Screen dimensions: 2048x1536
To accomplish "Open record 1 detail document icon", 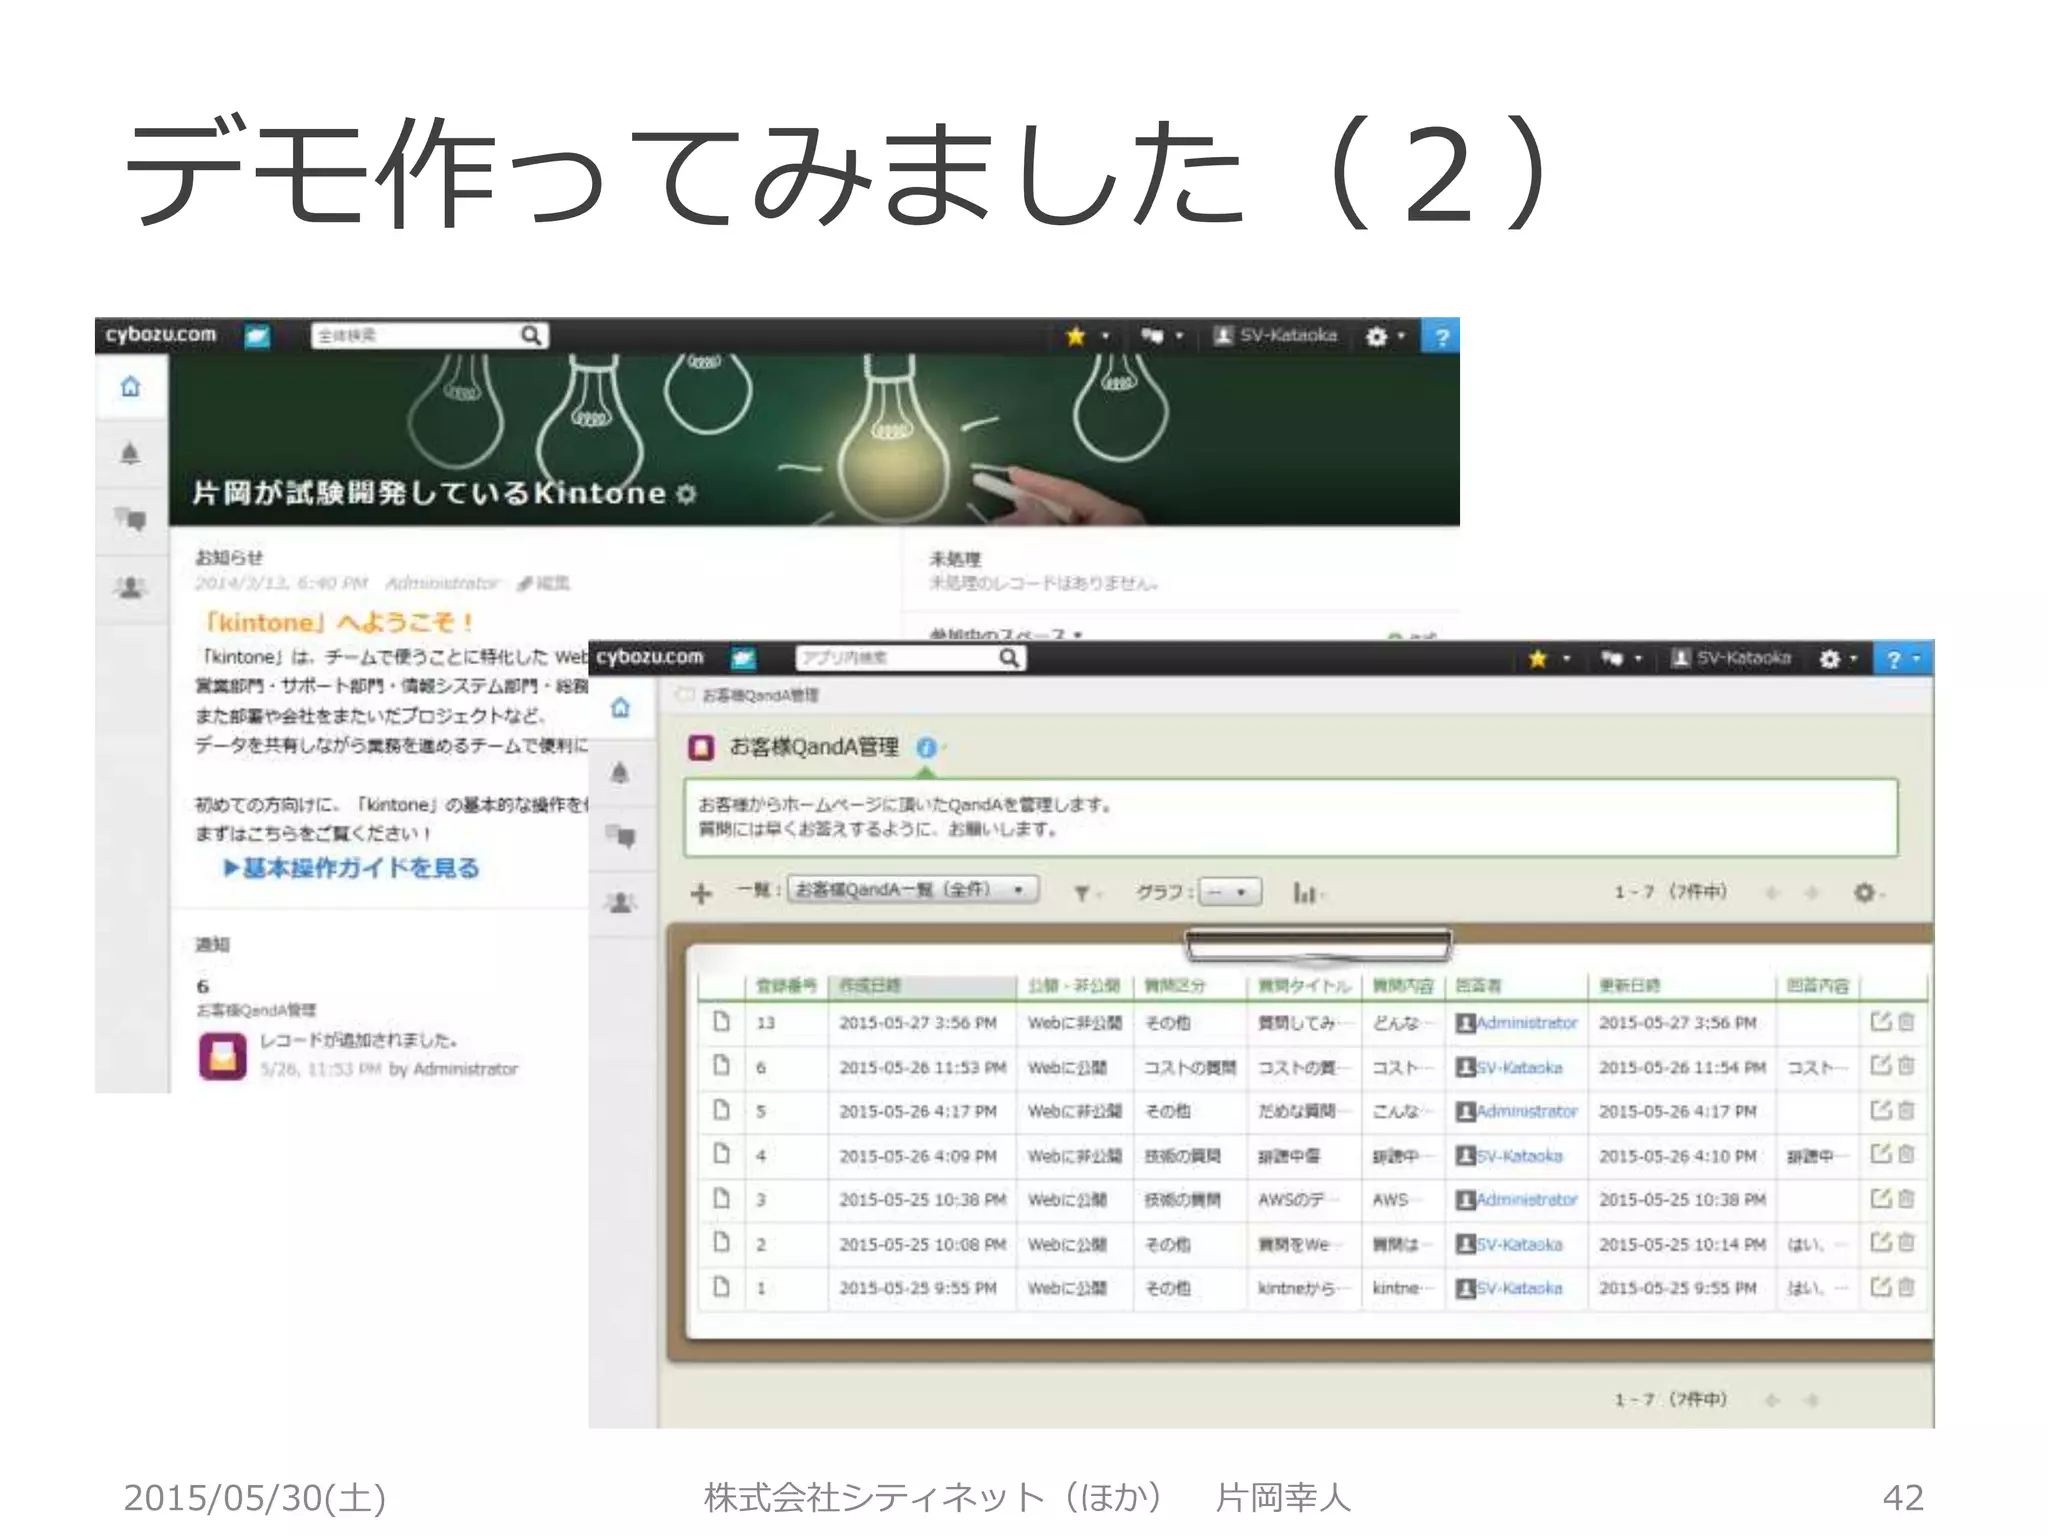I will 721,1286.
